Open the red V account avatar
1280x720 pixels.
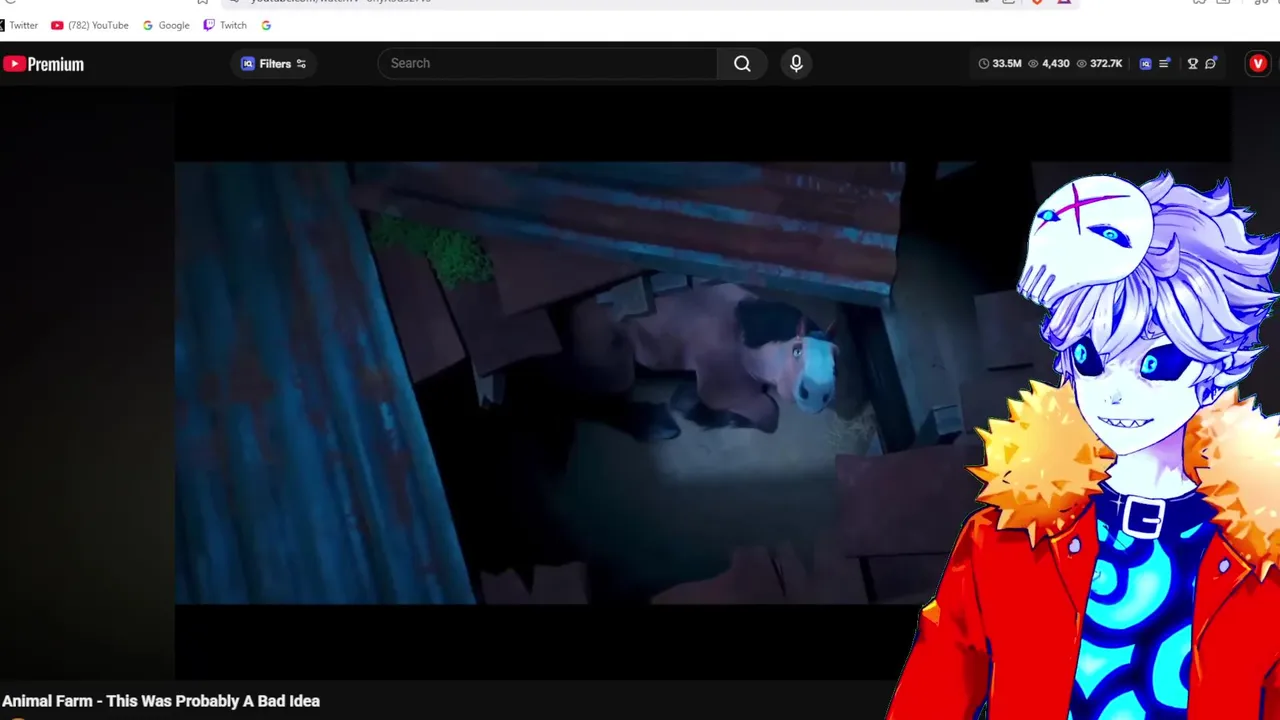[x=1258, y=64]
